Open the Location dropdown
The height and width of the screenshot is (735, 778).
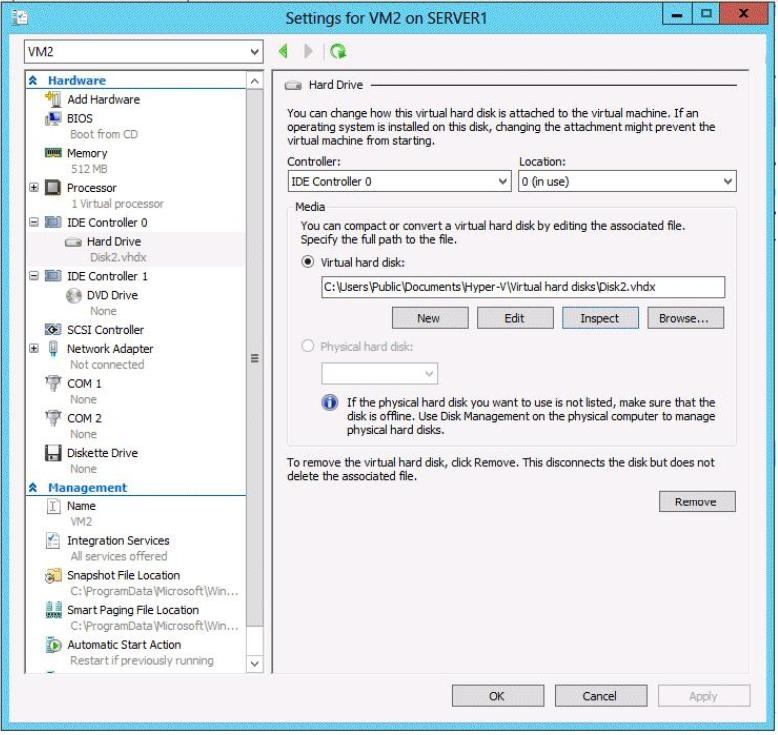click(x=627, y=182)
